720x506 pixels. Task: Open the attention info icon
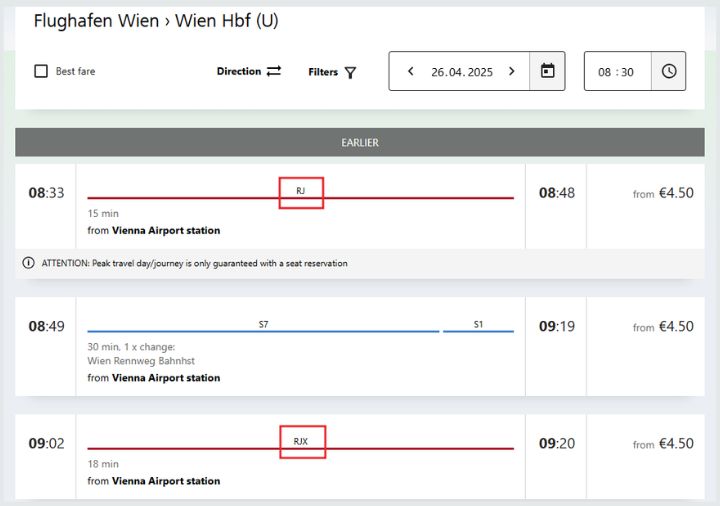point(28,263)
